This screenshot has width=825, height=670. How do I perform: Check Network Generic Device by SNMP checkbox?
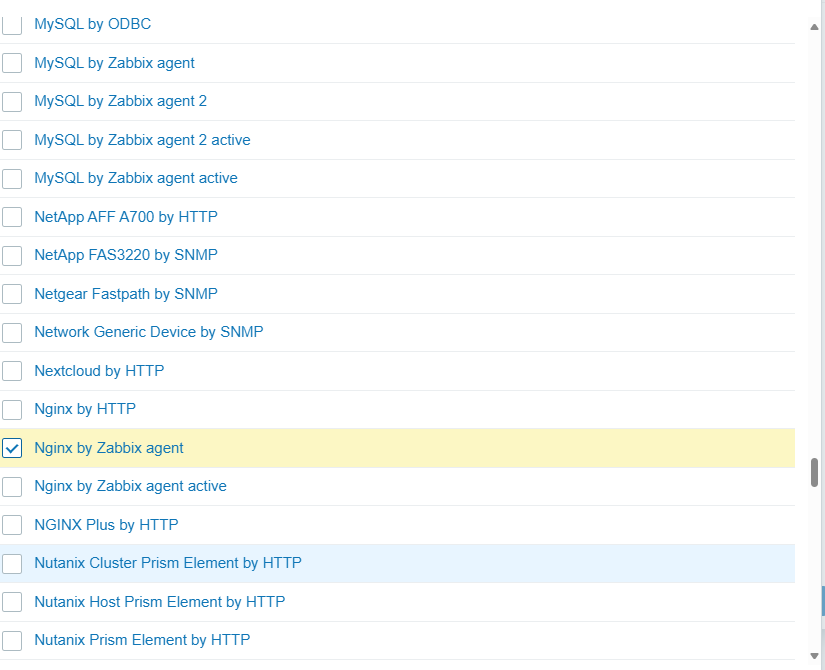pos(12,333)
